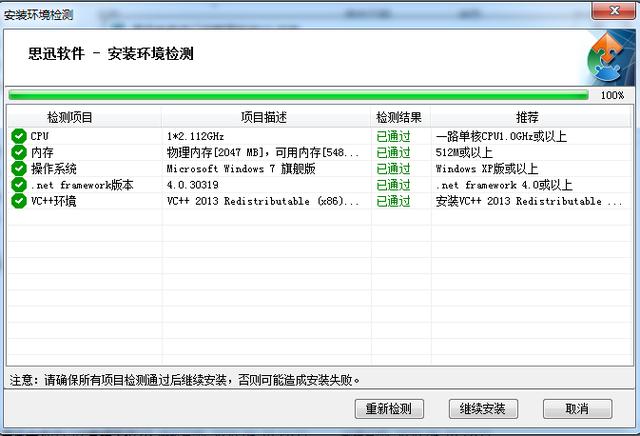
Task: Click the 检测项目 column header
Action: pos(84,118)
